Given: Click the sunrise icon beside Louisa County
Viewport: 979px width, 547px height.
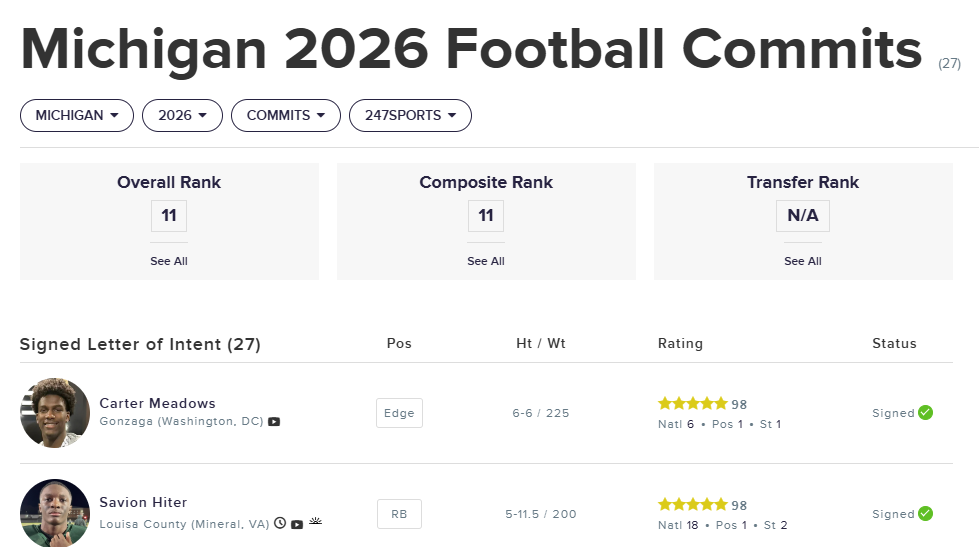Looking at the screenshot, I should pyautogui.click(x=315, y=522).
